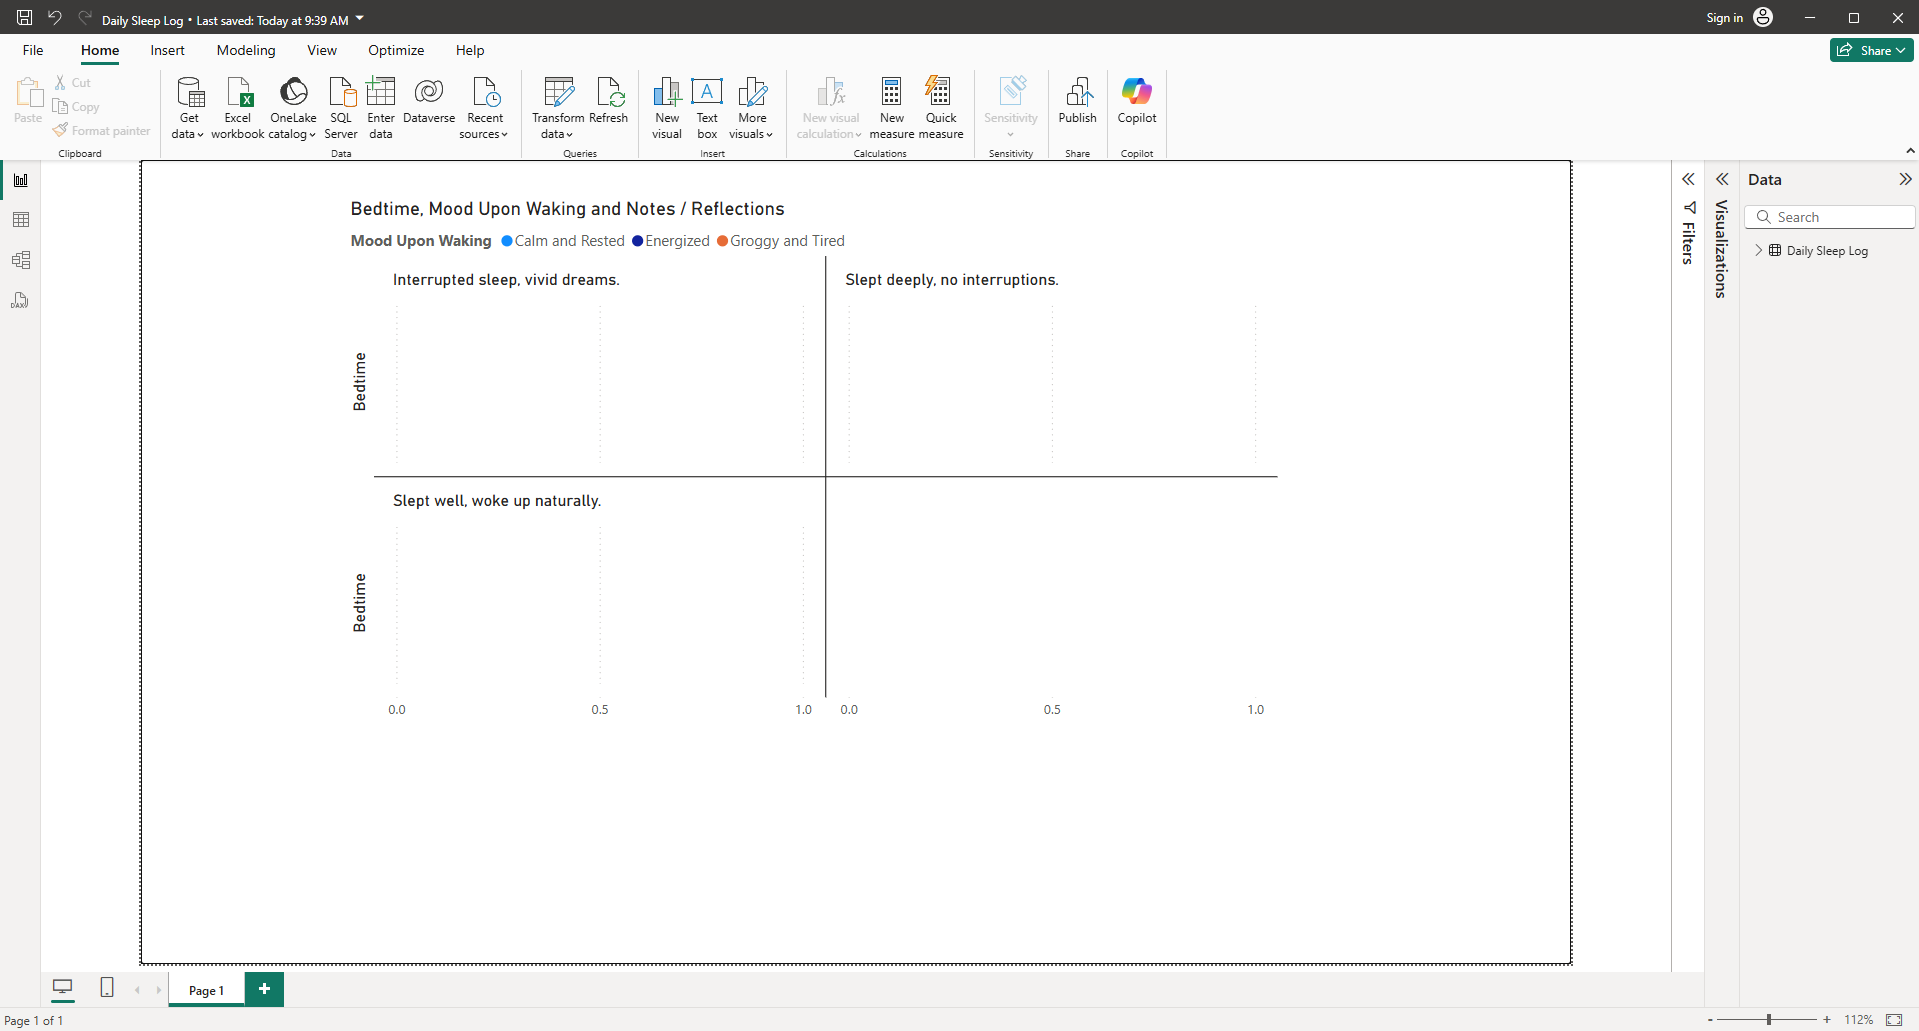Expand the Filters pane
The width and height of the screenshot is (1919, 1031).
1688,180
